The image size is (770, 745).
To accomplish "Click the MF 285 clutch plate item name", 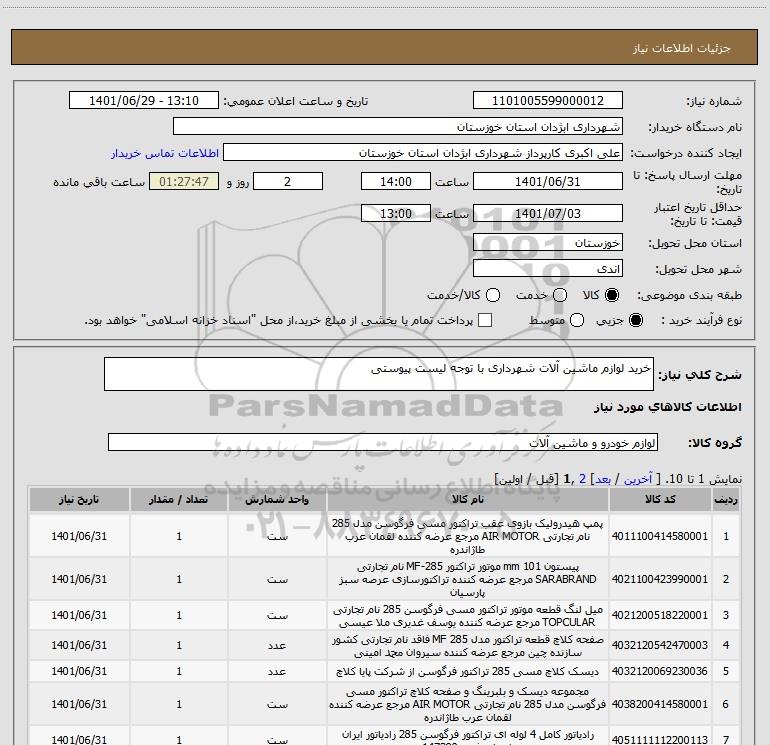I will (468, 646).
